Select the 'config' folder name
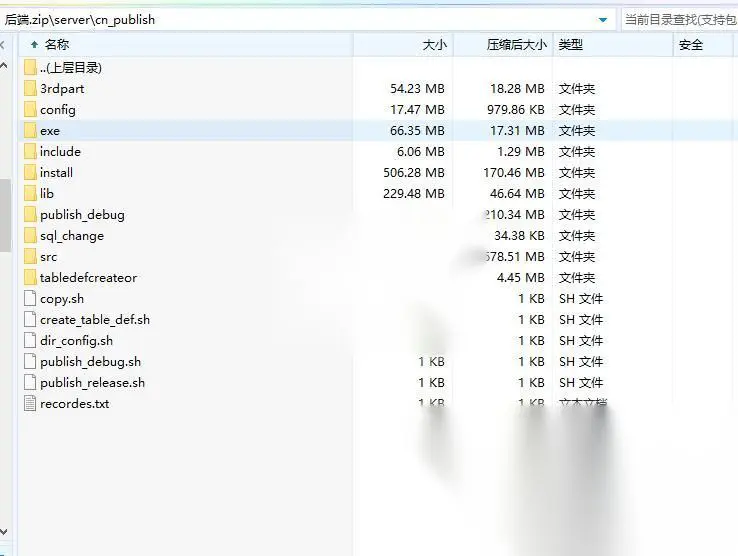This screenshot has width=738, height=556. pos(57,110)
